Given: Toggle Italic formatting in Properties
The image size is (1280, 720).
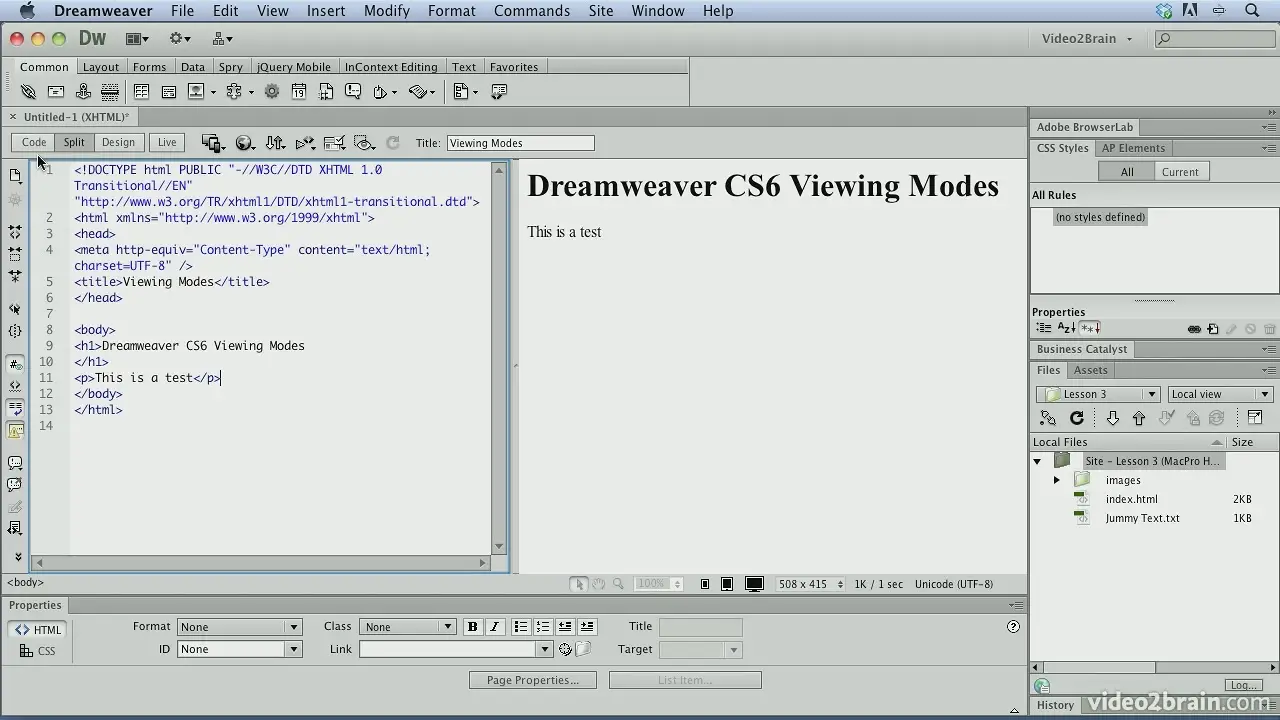Looking at the screenshot, I should click(x=495, y=627).
